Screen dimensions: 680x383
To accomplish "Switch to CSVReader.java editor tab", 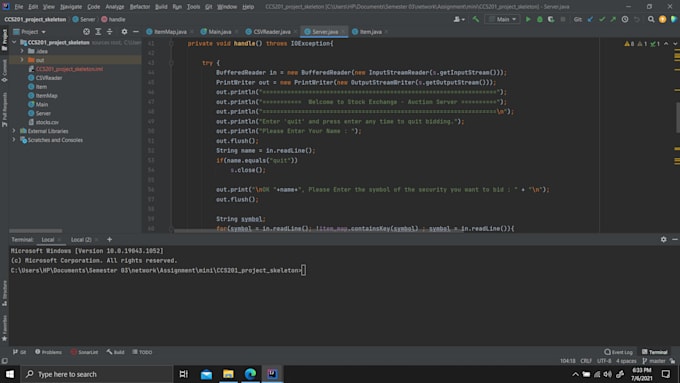I will [x=271, y=32].
